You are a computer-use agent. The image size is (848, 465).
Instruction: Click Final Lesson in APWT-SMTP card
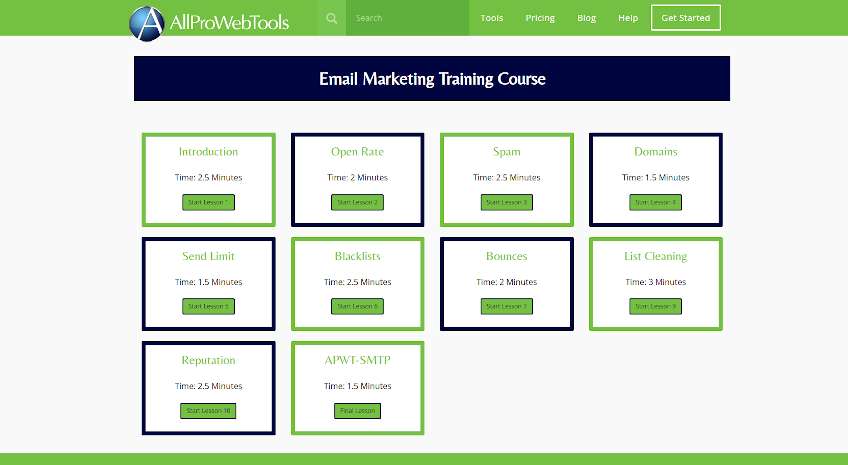pos(357,411)
